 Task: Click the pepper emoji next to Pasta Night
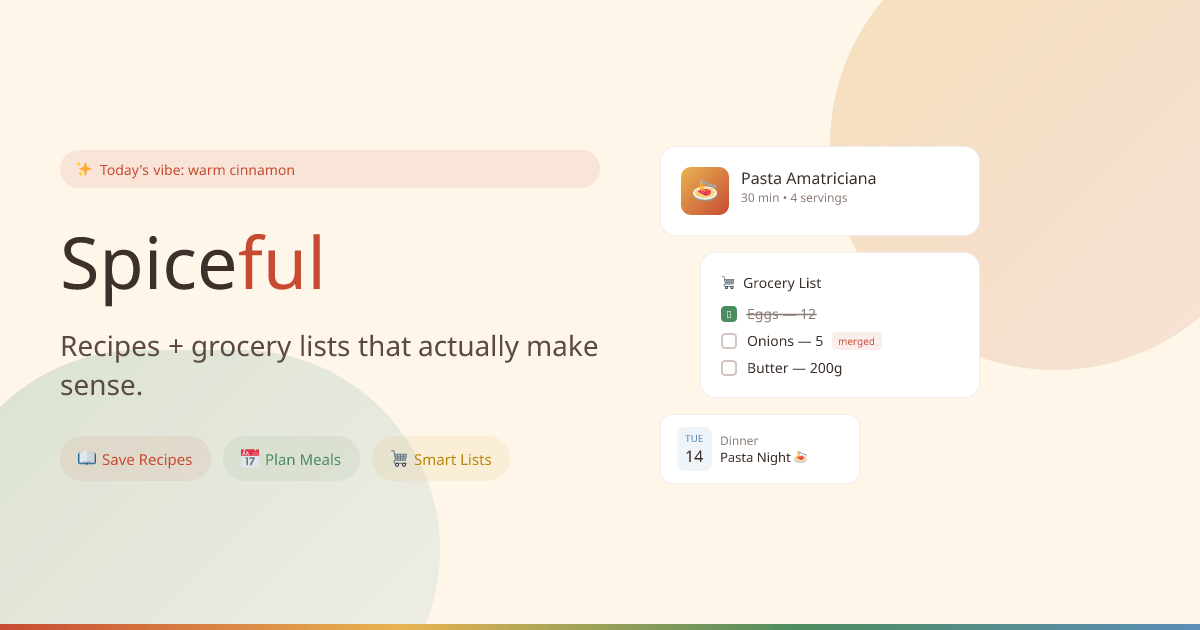pos(800,456)
